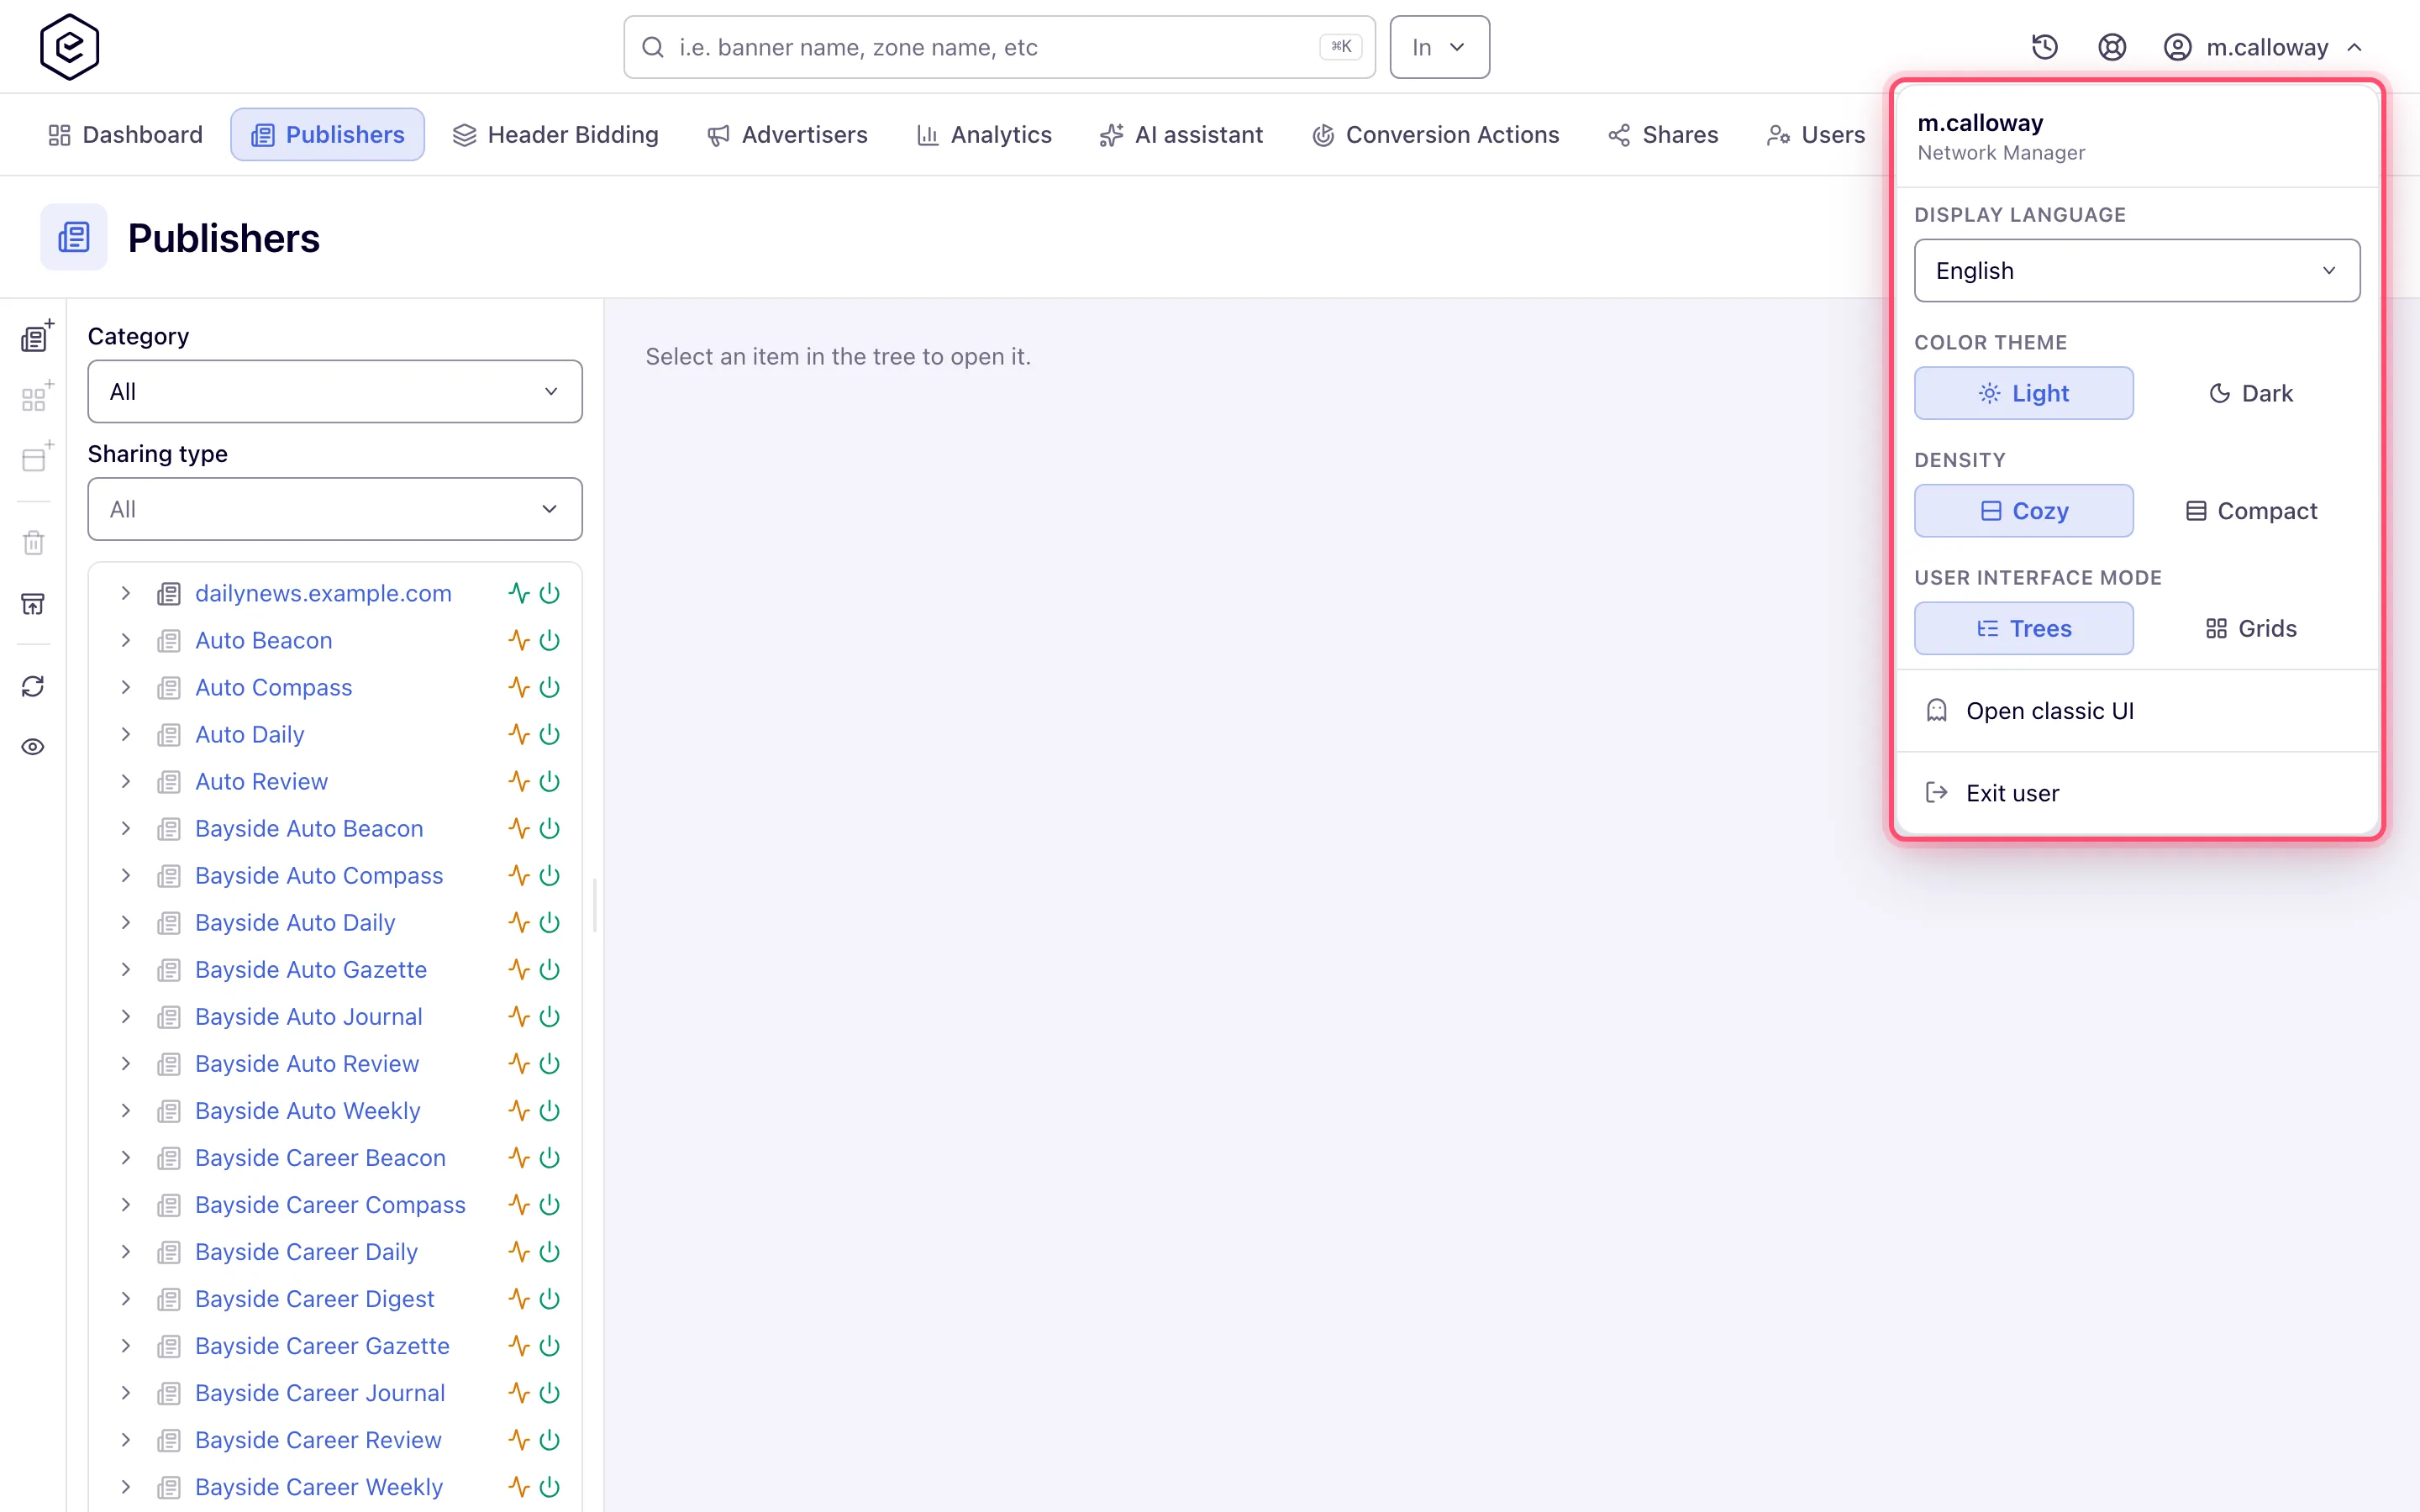Select Trees user interface mode
The height and width of the screenshot is (1512, 2420).
tap(2023, 628)
